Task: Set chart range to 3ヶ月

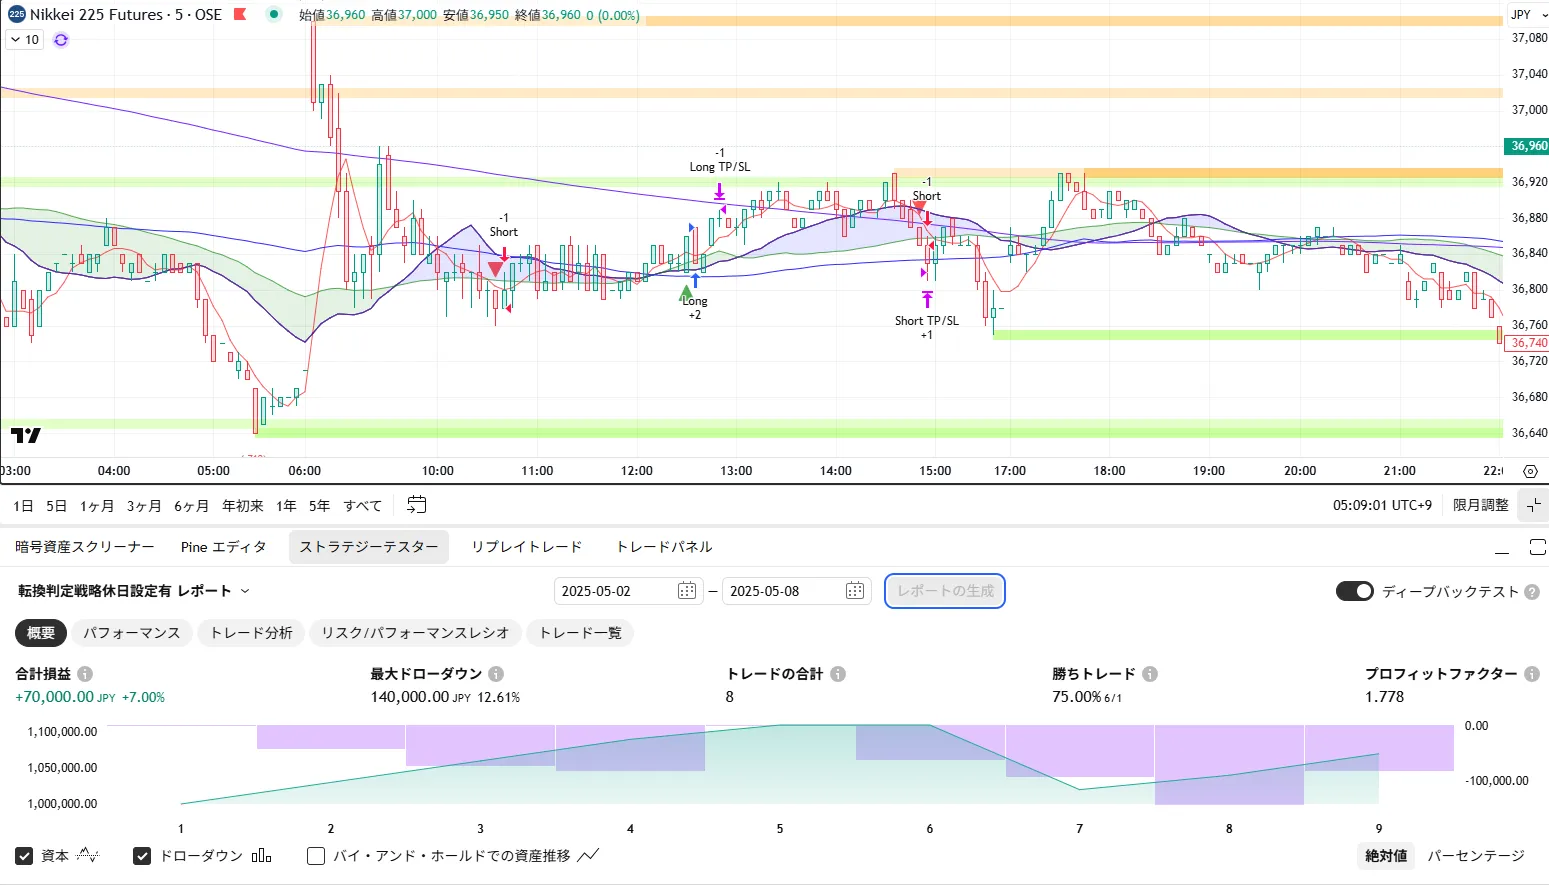Action: pyautogui.click(x=144, y=506)
